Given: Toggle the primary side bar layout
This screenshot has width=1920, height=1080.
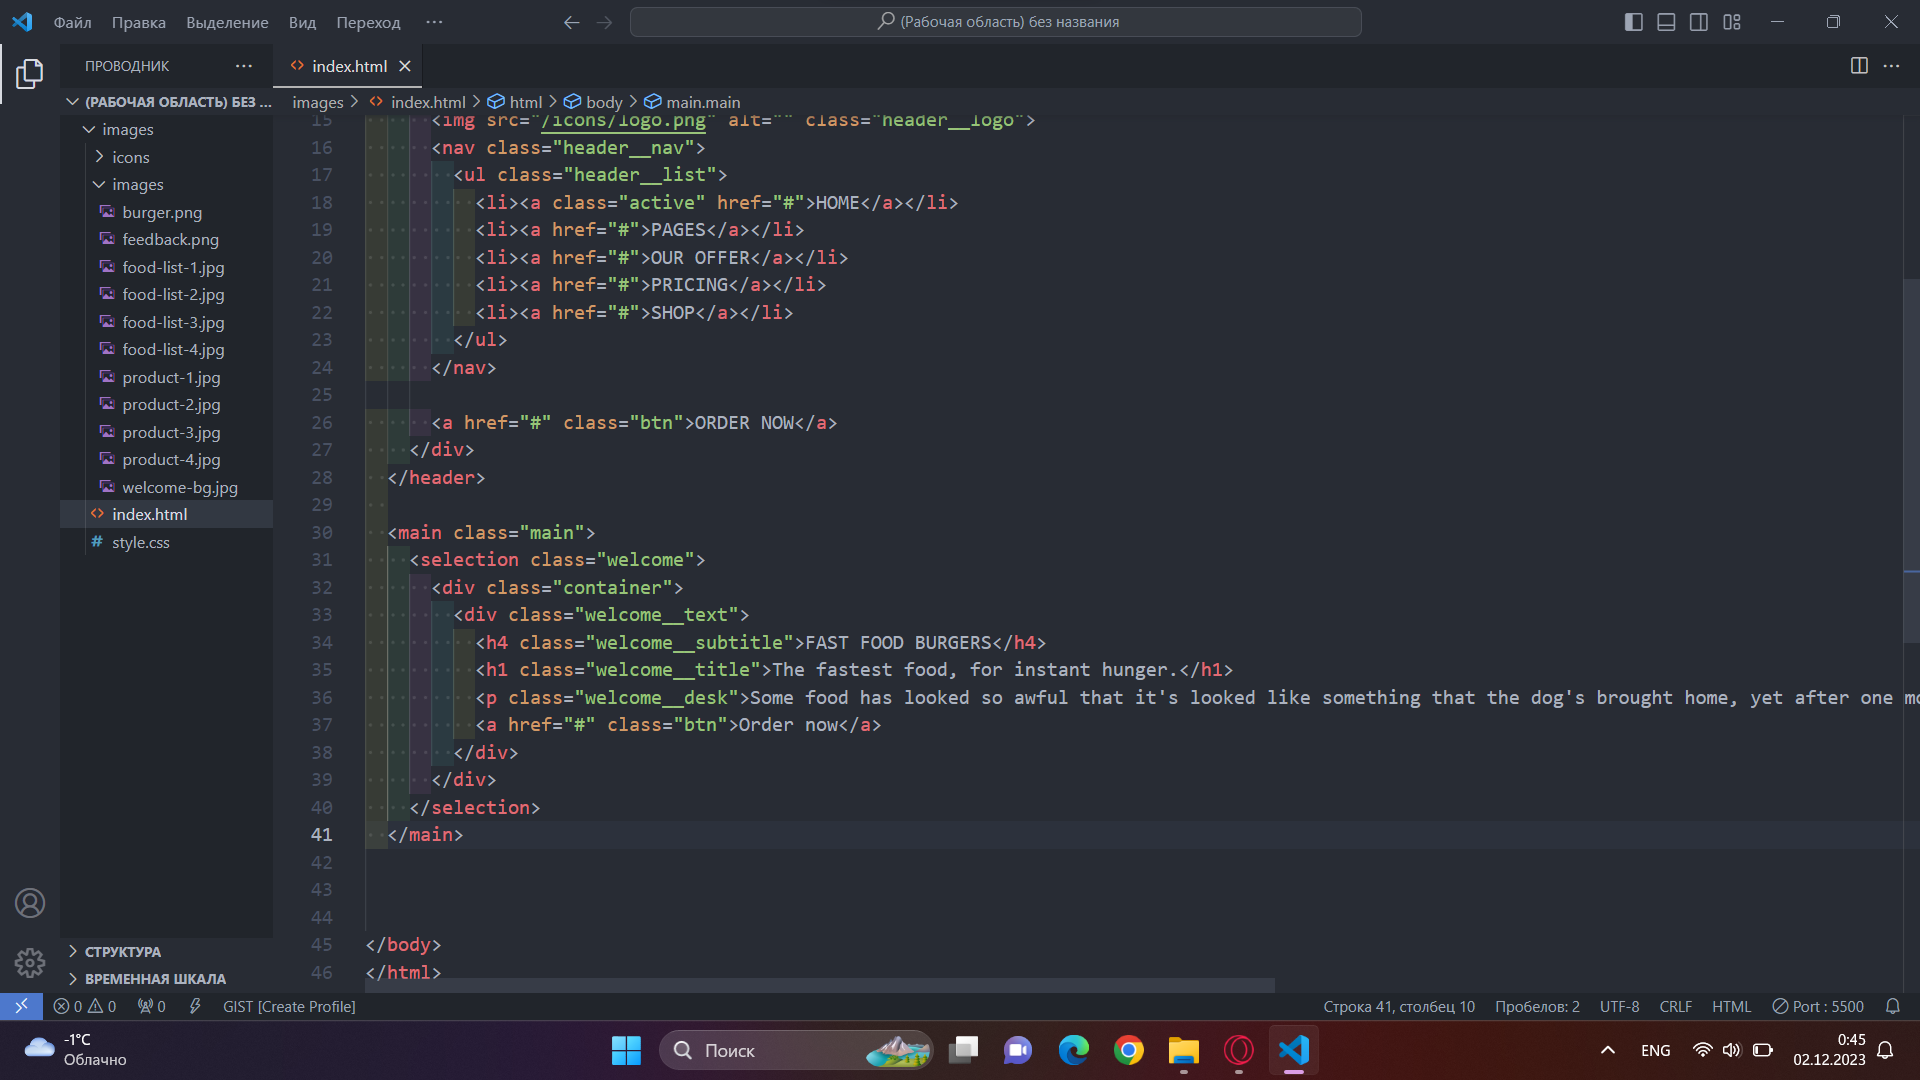Looking at the screenshot, I should [x=1634, y=22].
